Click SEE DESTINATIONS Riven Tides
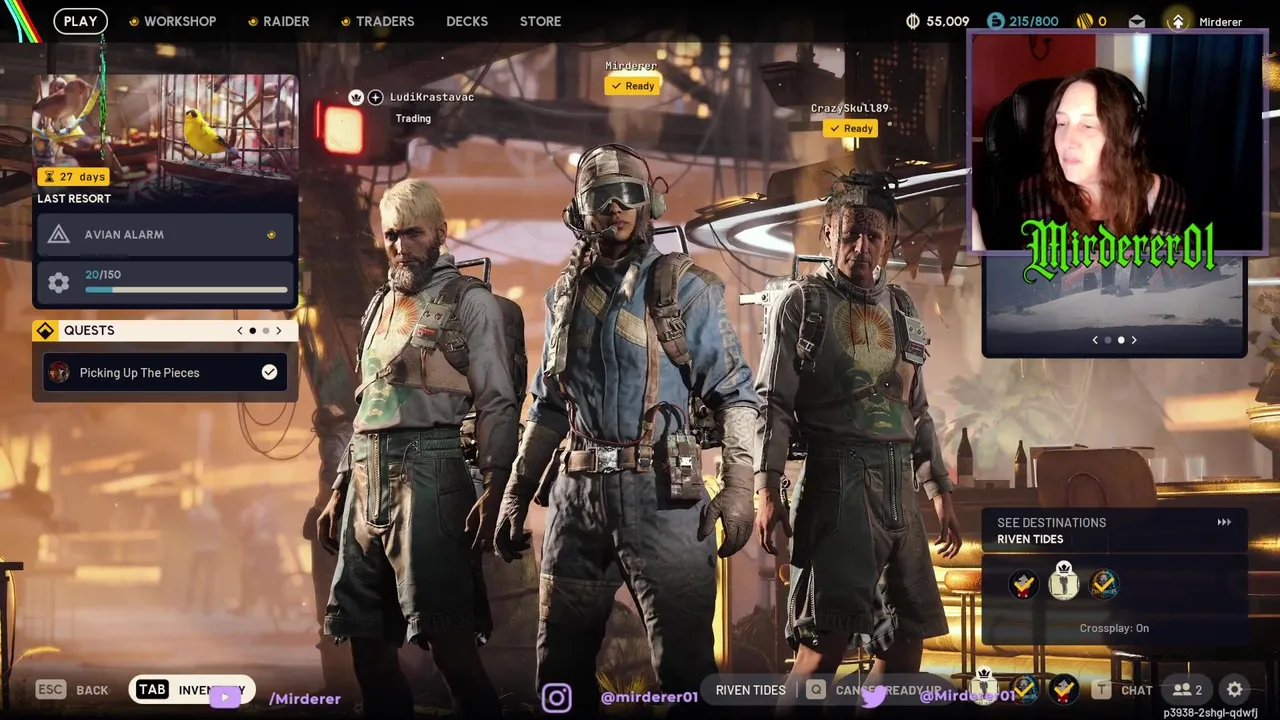Screen dimensions: 1280x720 [1114, 530]
